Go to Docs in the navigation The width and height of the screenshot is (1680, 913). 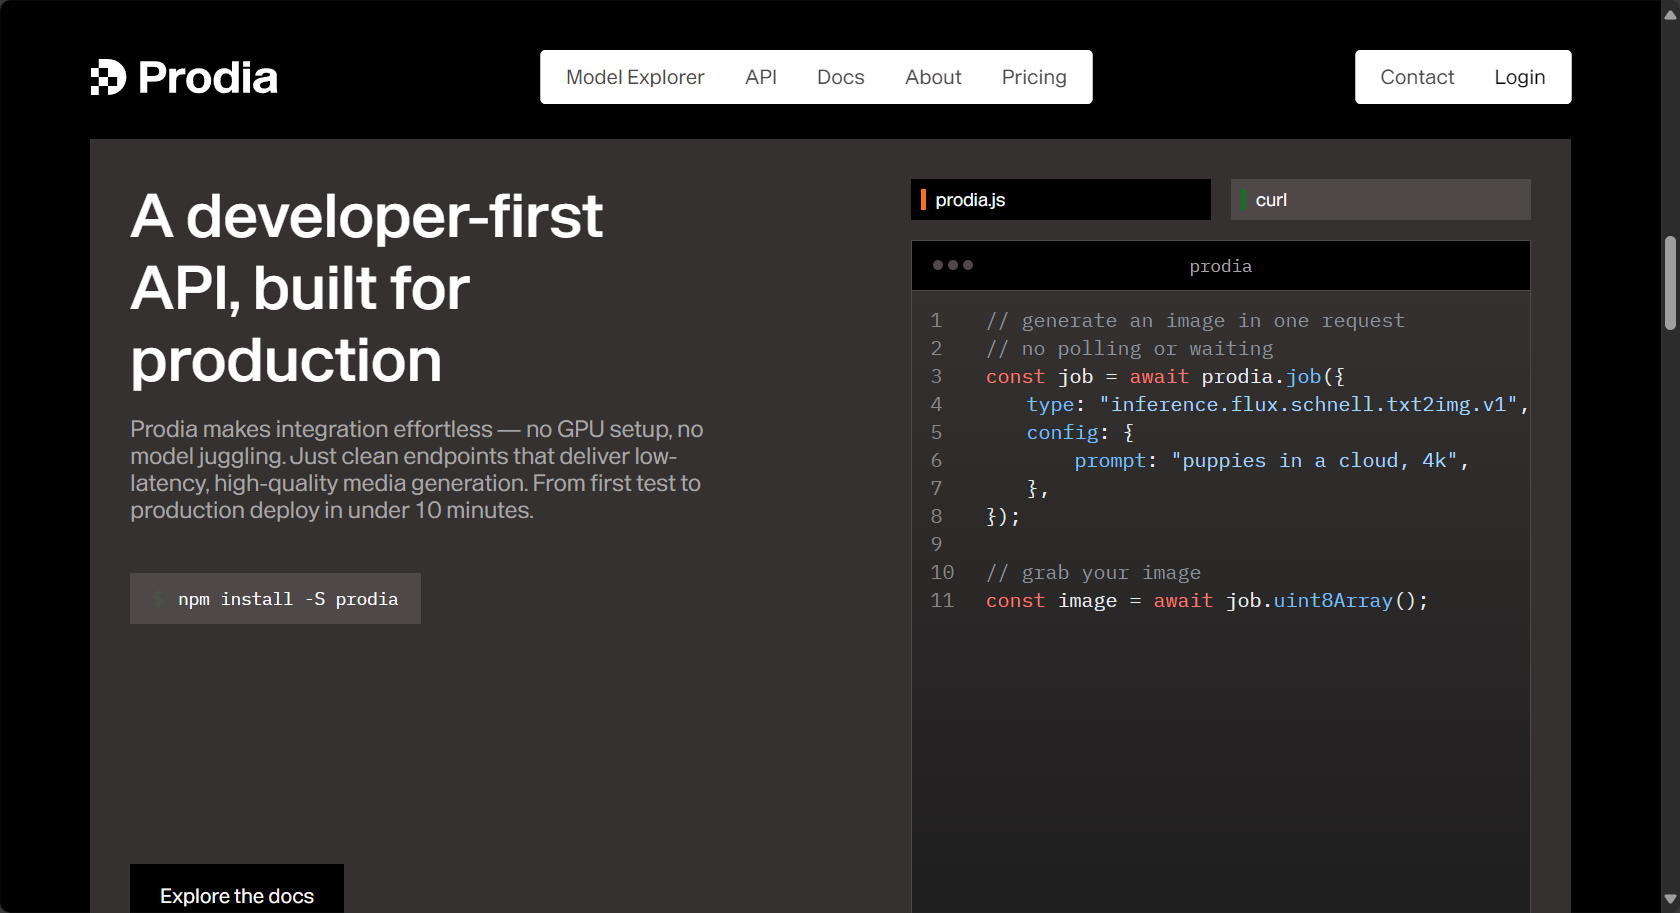pyautogui.click(x=840, y=77)
